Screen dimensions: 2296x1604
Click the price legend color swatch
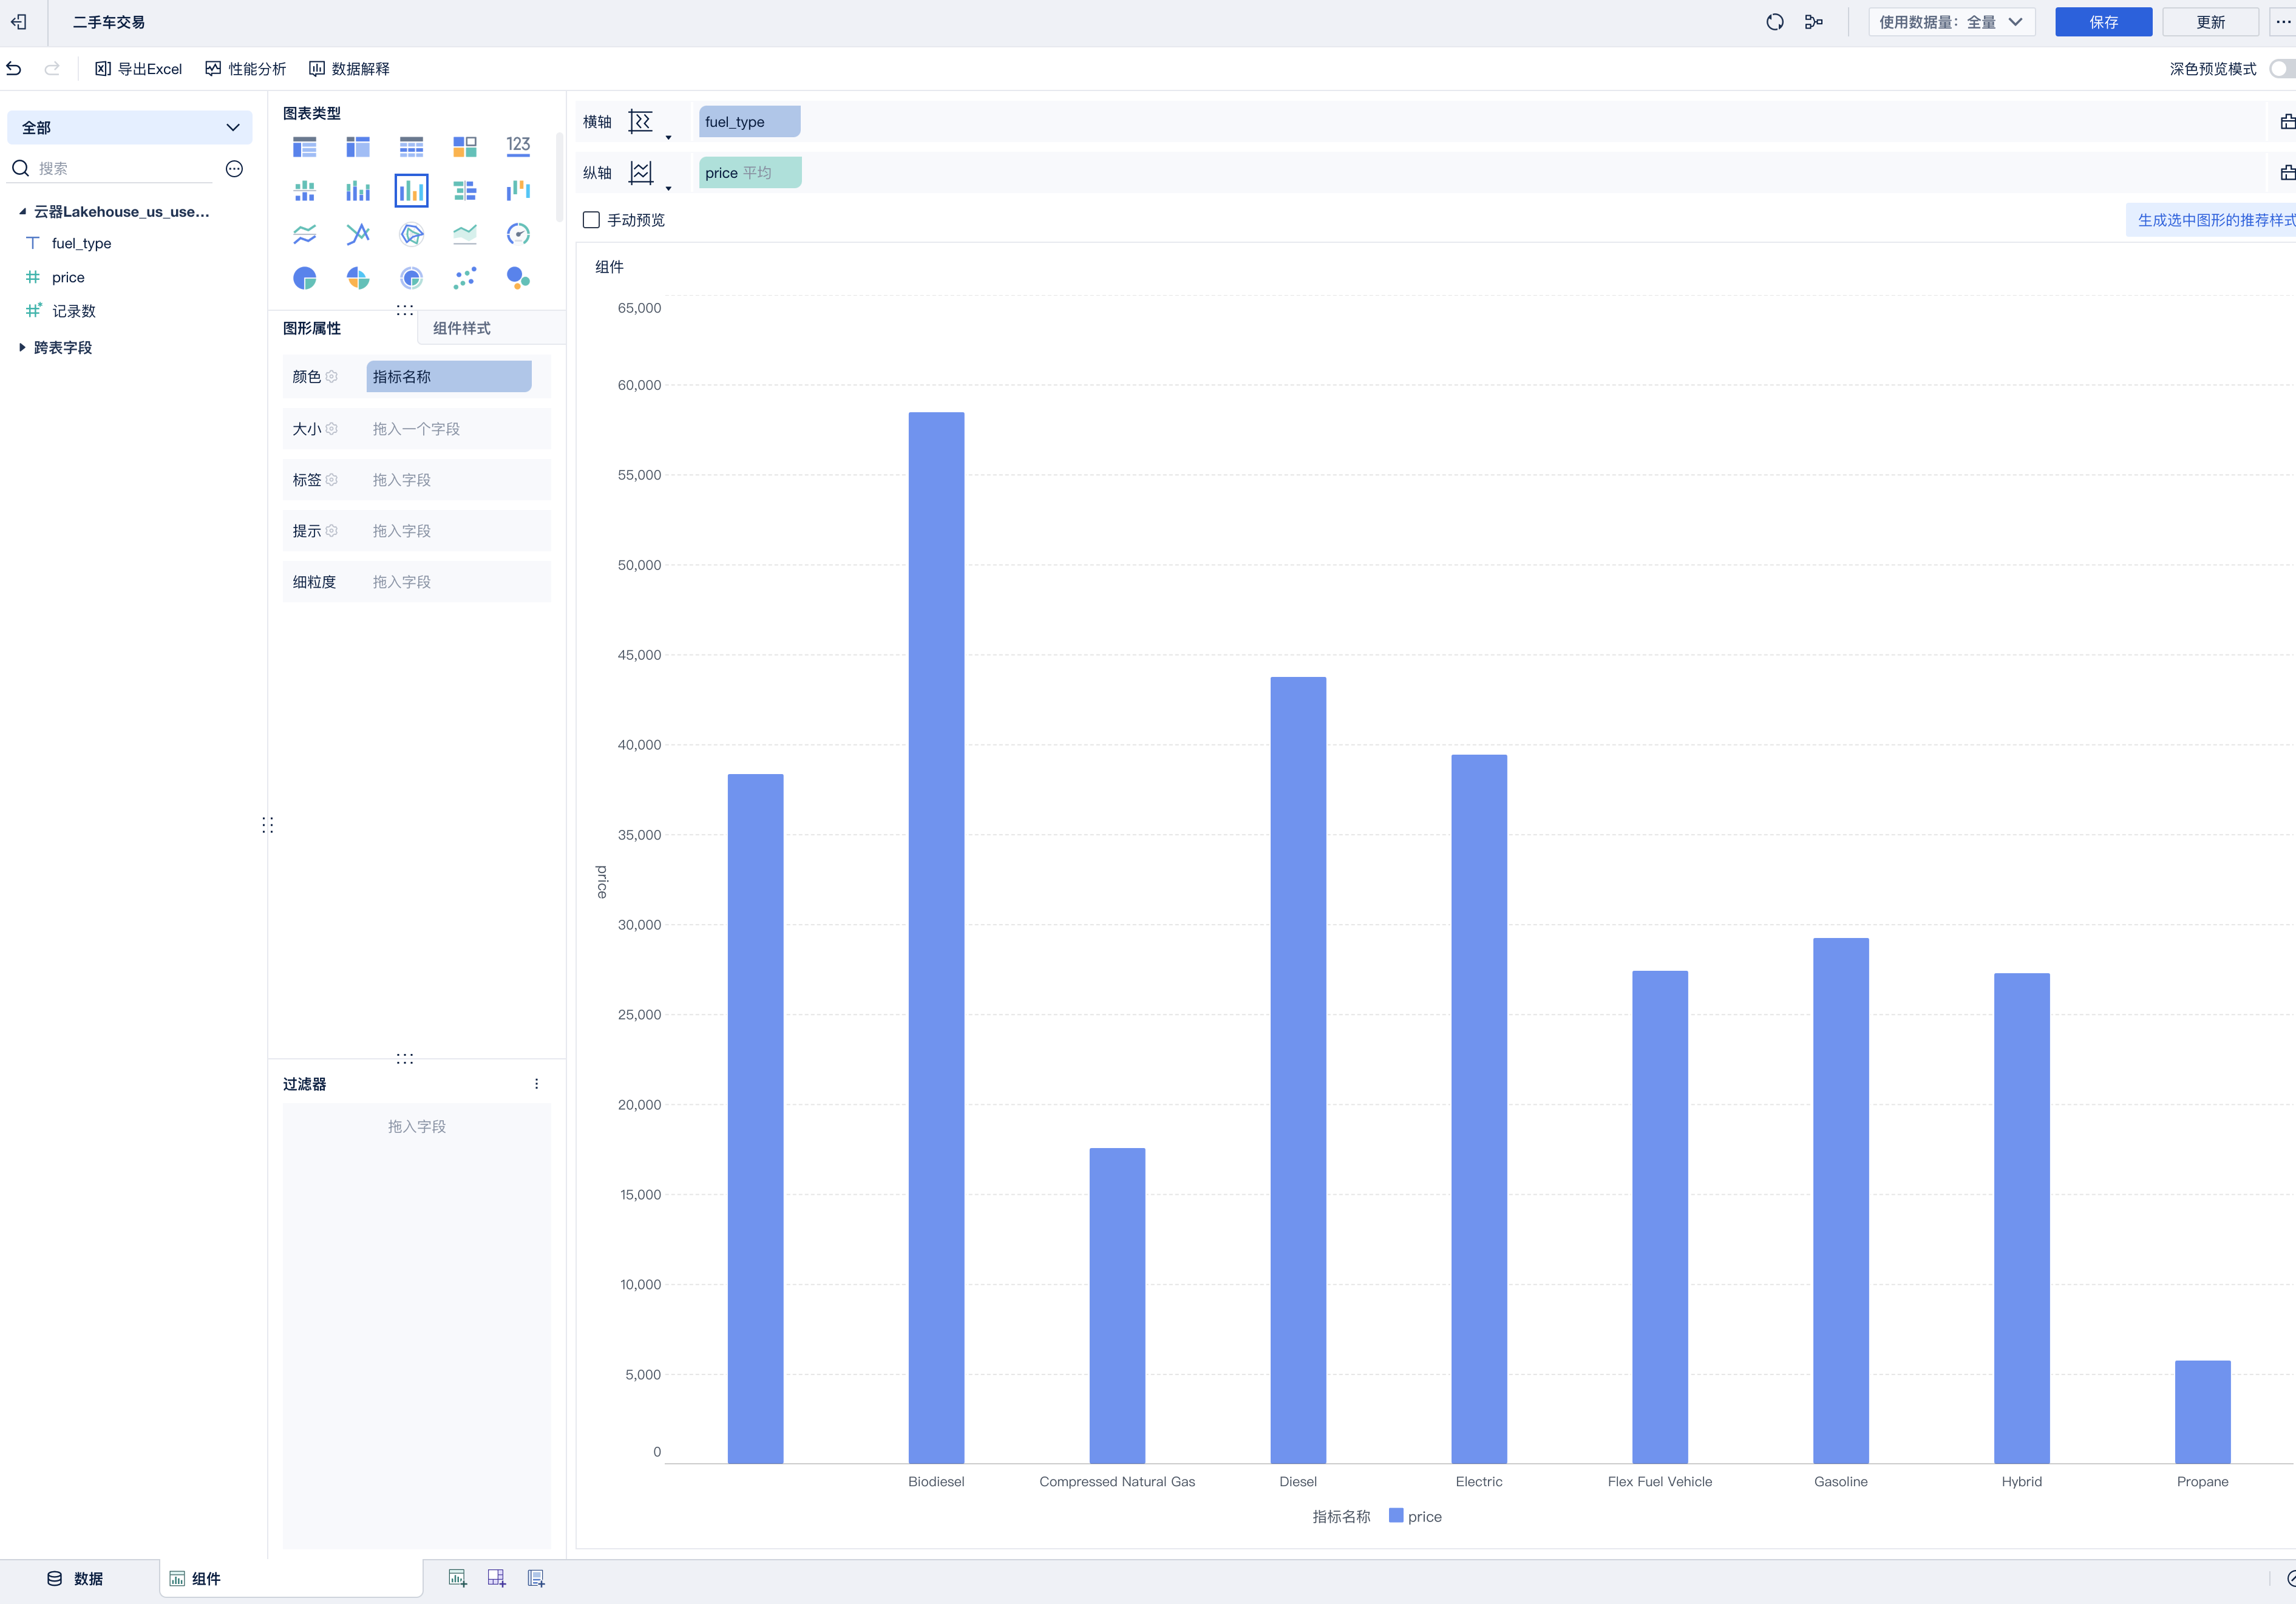[1396, 1516]
